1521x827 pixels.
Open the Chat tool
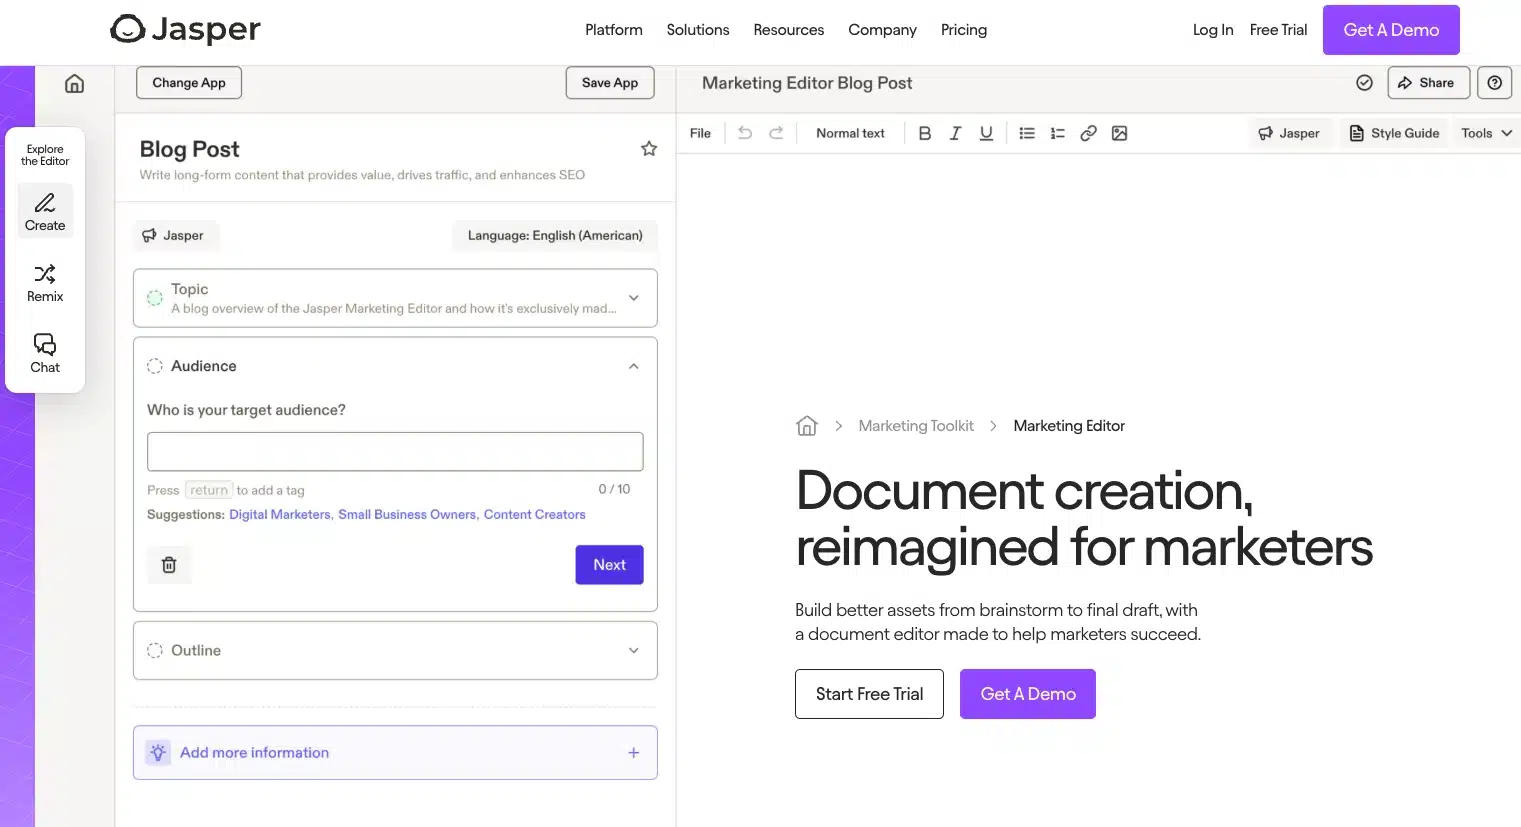point(45,354)
